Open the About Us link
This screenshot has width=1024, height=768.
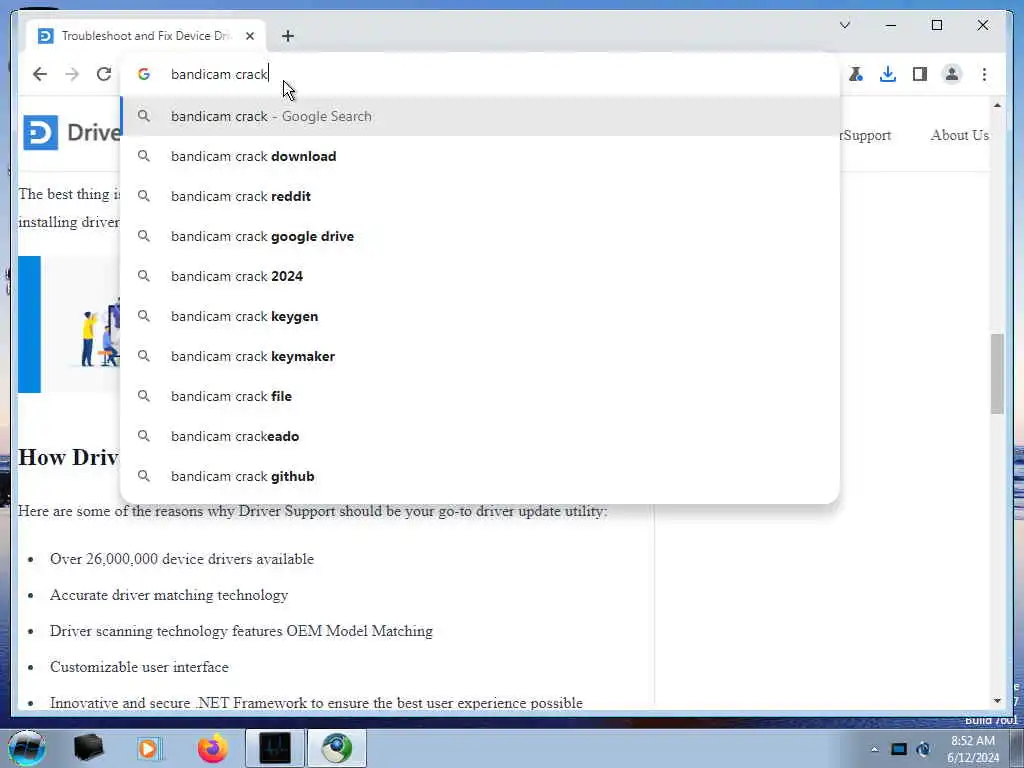[x=959, y=135]
